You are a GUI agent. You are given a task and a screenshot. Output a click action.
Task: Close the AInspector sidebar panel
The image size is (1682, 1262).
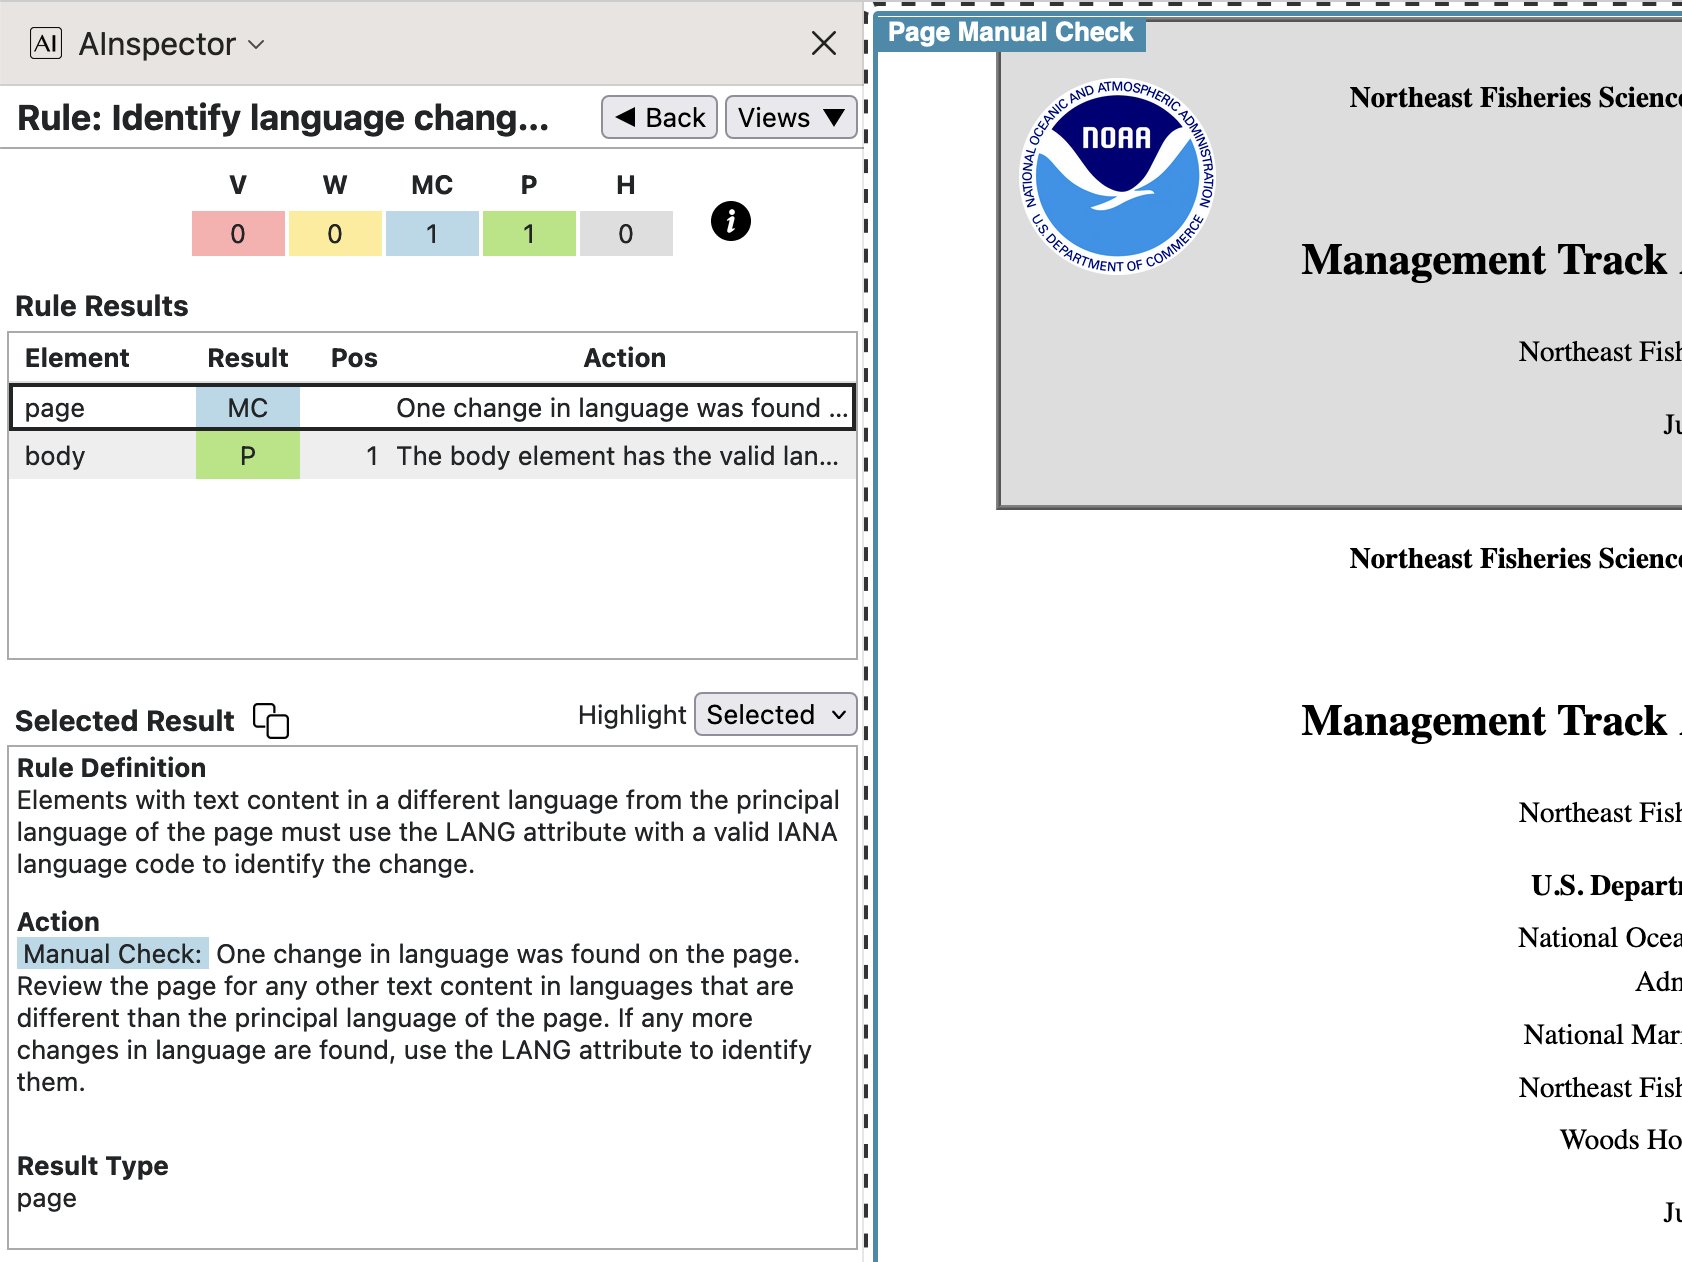pyautogui.click(x=823, y=43)
